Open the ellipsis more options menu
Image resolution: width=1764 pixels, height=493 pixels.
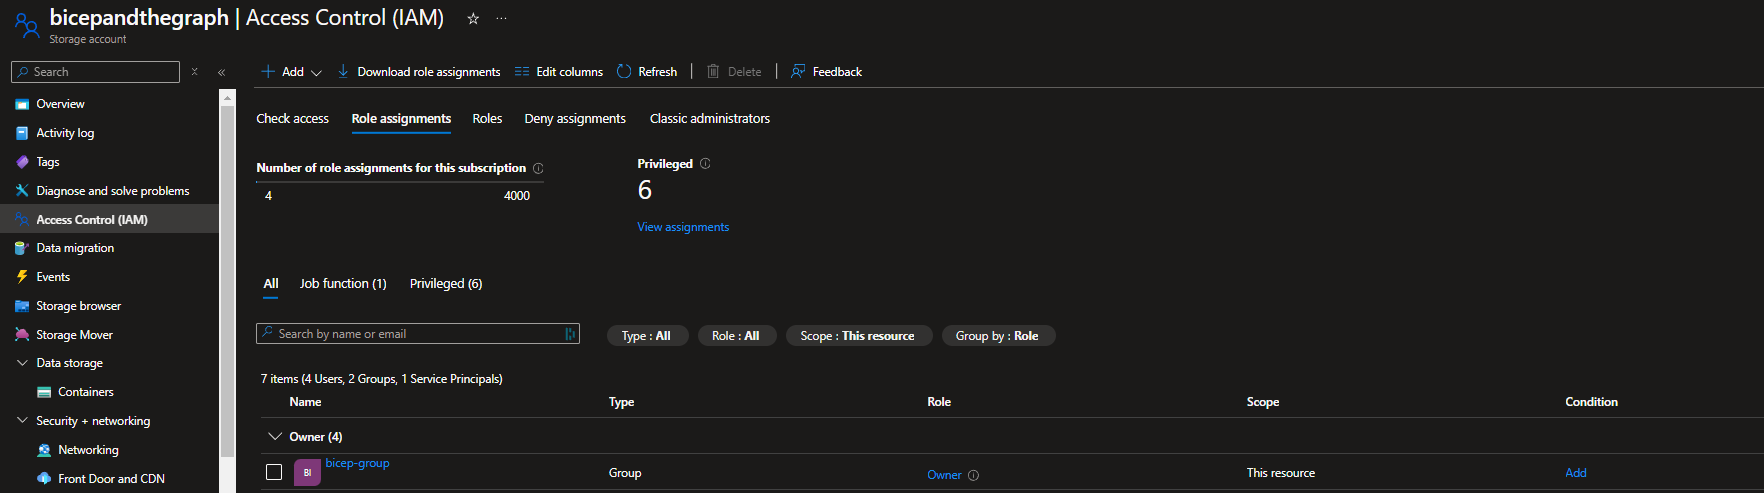coord(501,18)
